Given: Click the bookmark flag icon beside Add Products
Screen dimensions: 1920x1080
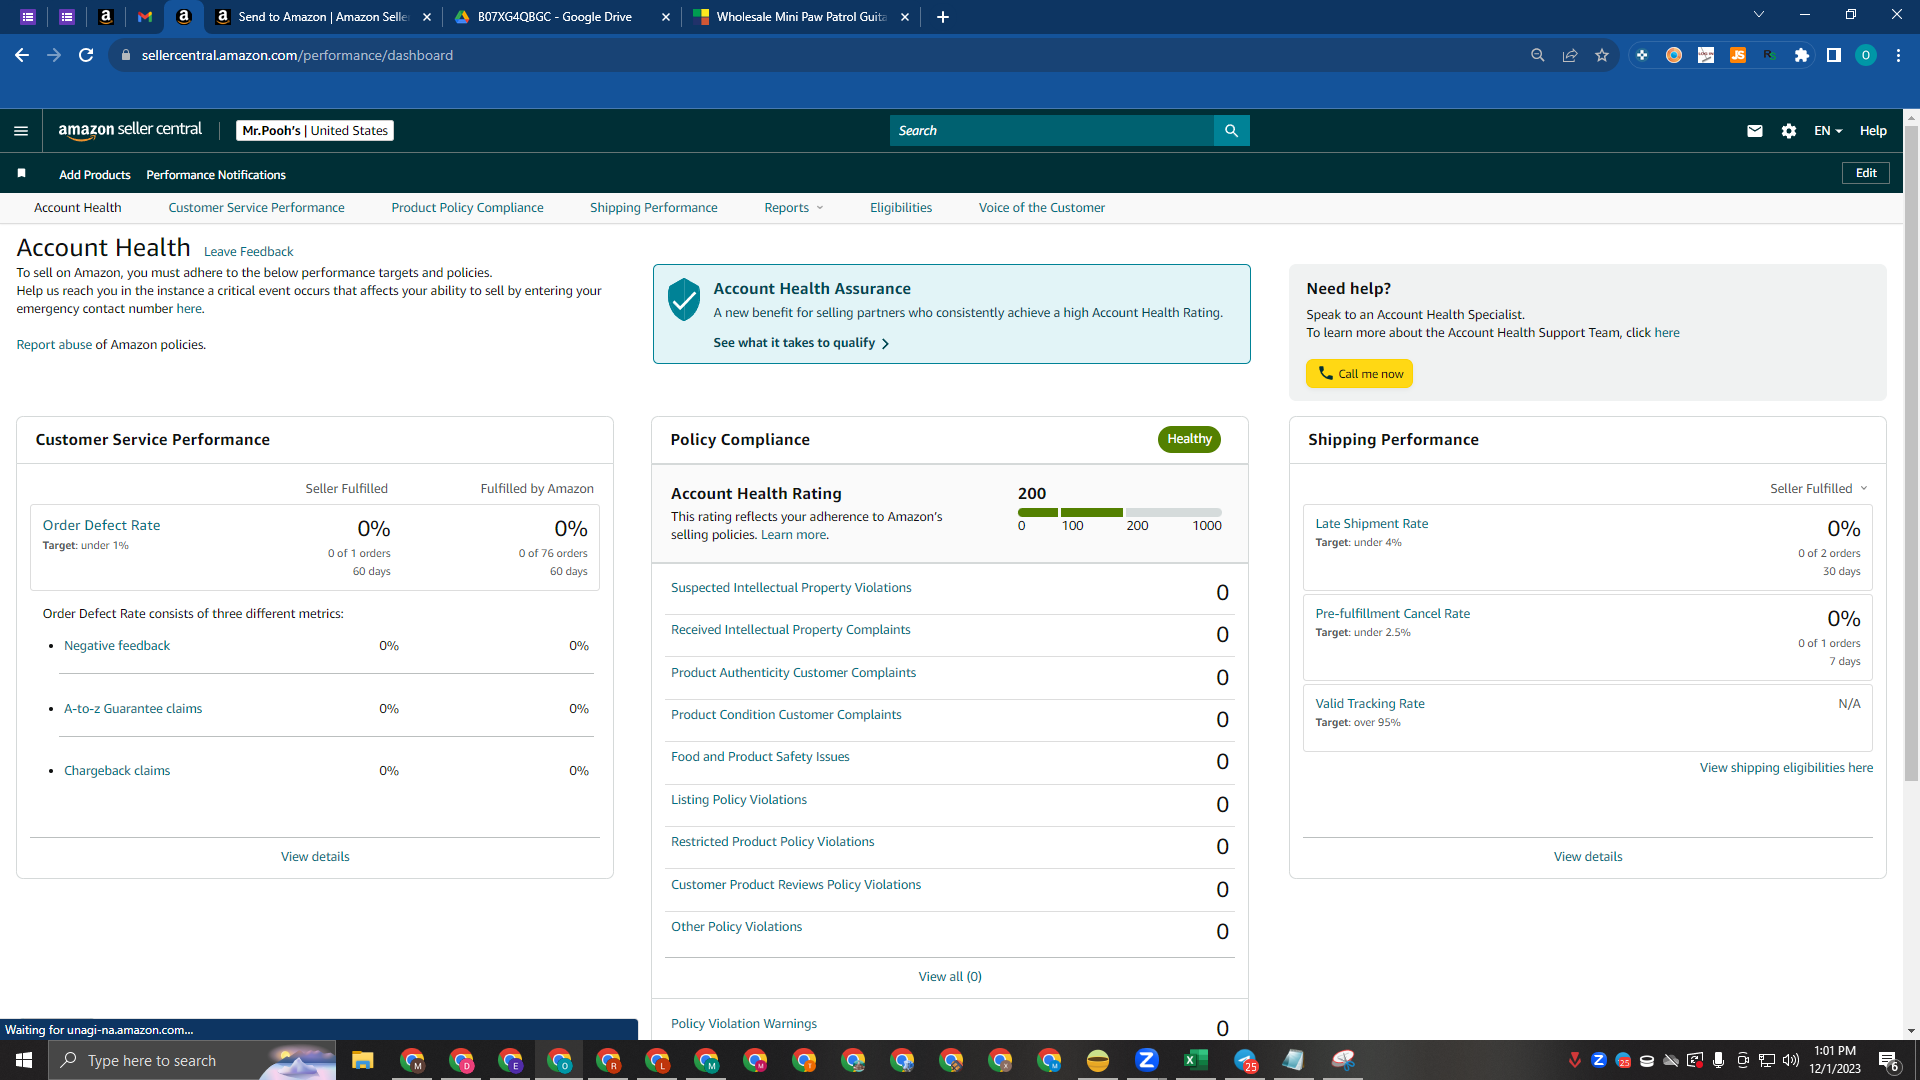Looking at the screenshot, I should [21, 174].
